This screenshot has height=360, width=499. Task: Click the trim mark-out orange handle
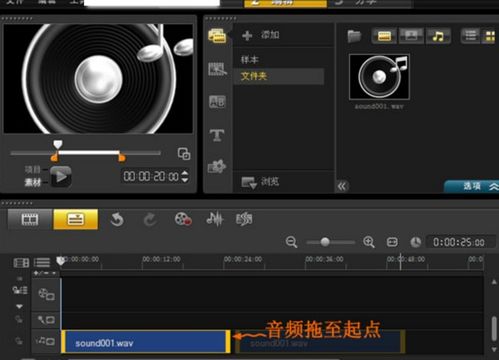point(122,157)
